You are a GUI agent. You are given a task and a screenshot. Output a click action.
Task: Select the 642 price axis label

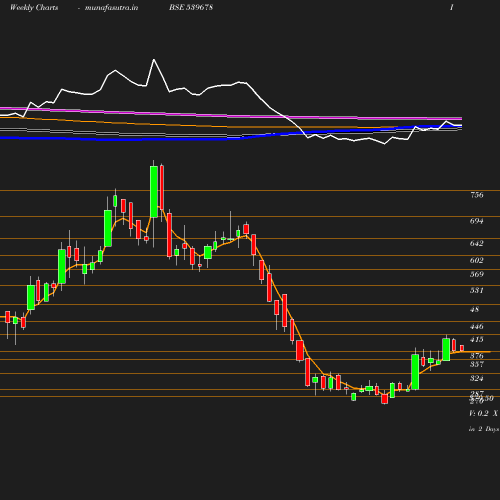click(x=477, y=243)
